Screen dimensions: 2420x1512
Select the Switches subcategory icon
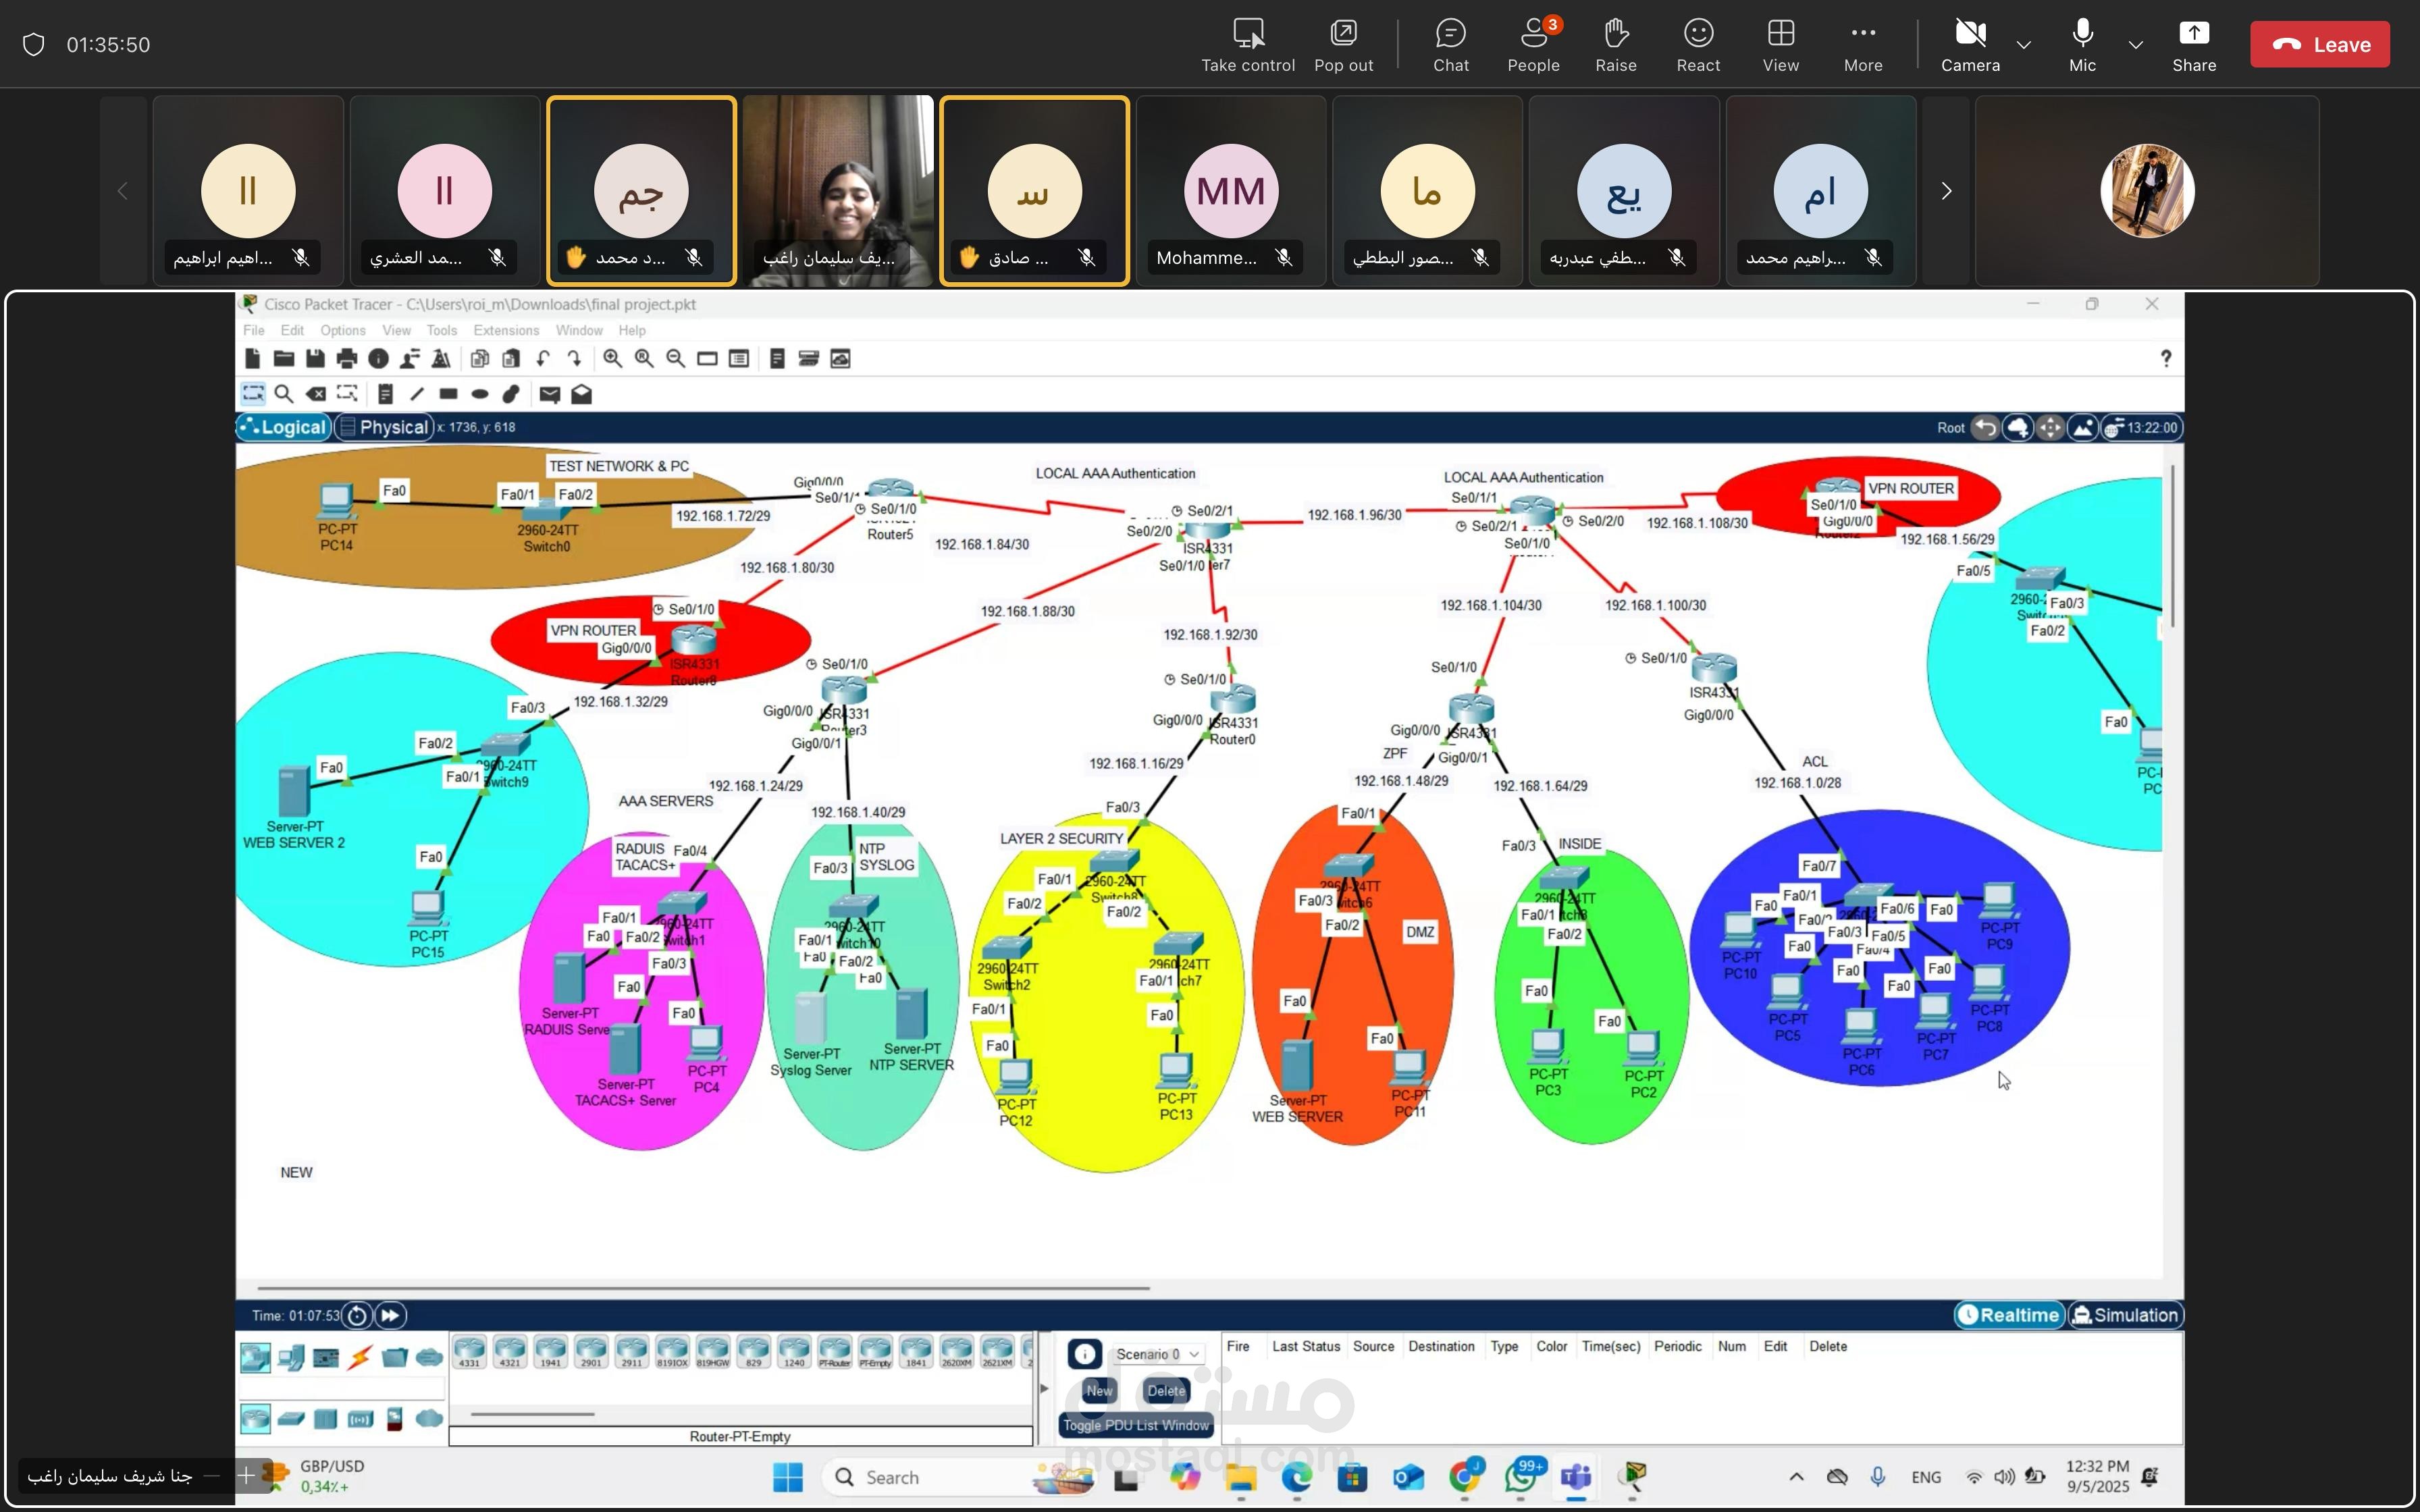click(291, 1418)
